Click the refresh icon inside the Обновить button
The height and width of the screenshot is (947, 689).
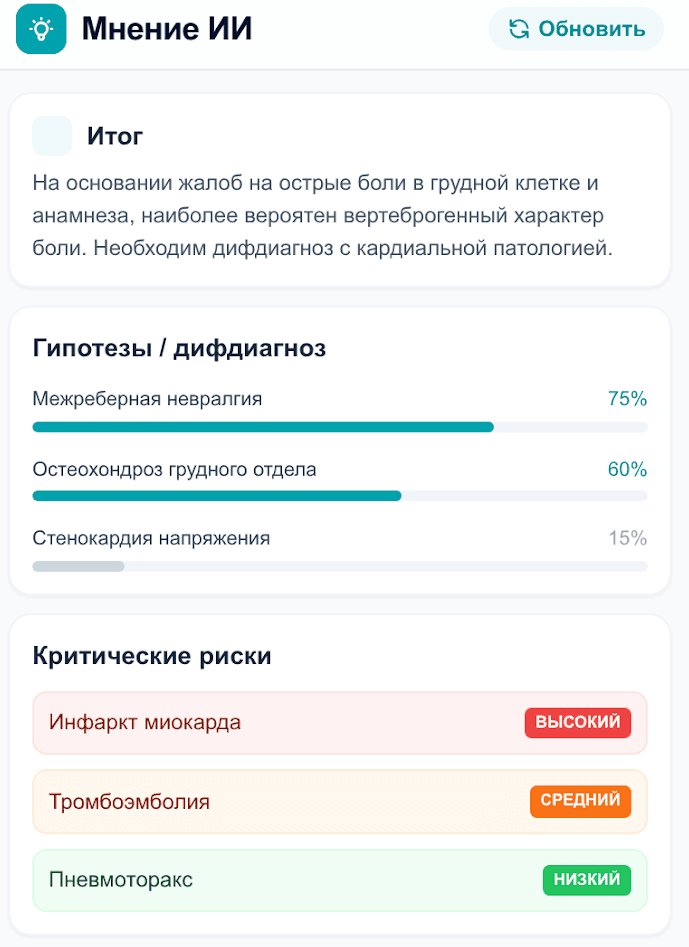click(519, 29)
